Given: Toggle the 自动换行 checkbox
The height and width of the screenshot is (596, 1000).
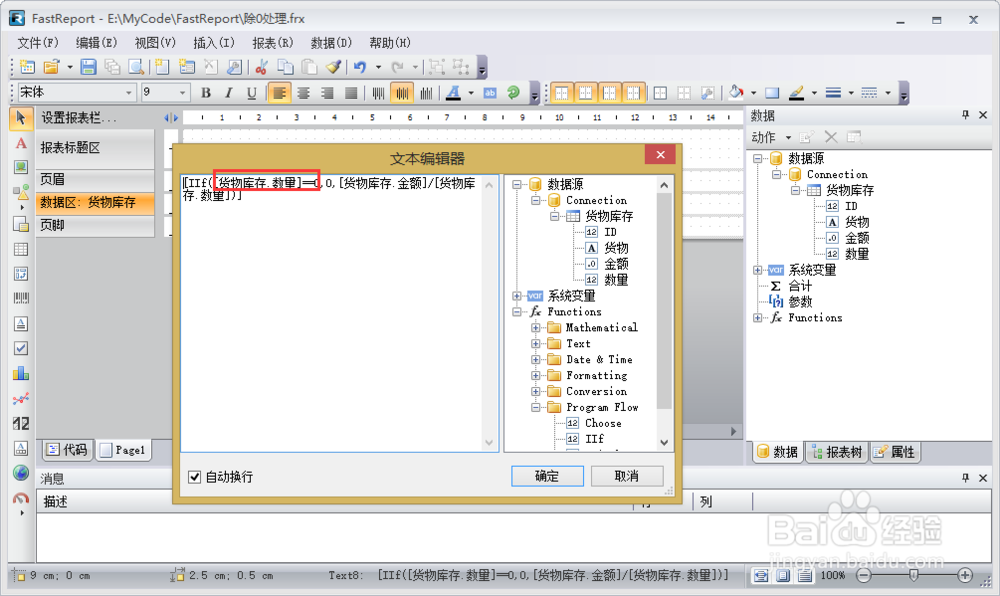Looking at the screenshot, I should [194, 477].
